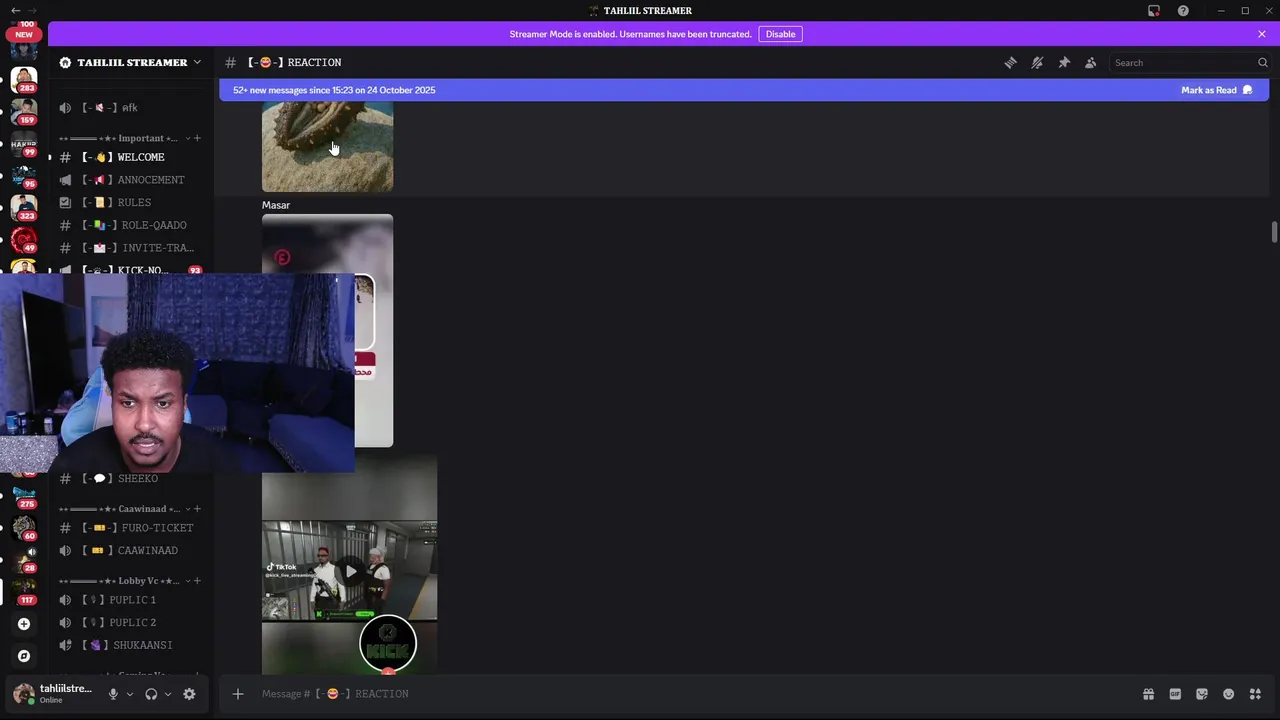Viewport: 1280px width, 720px height.
Task: Show member list icon
Action: tap(1091, 62)
